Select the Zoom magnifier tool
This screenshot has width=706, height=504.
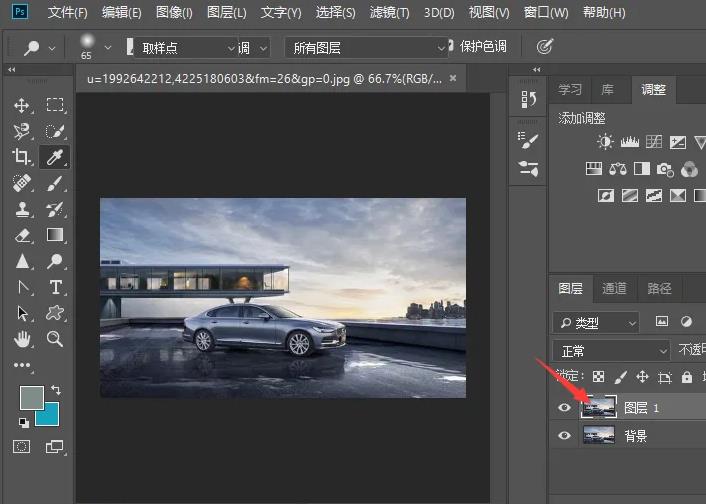[56, 339]
